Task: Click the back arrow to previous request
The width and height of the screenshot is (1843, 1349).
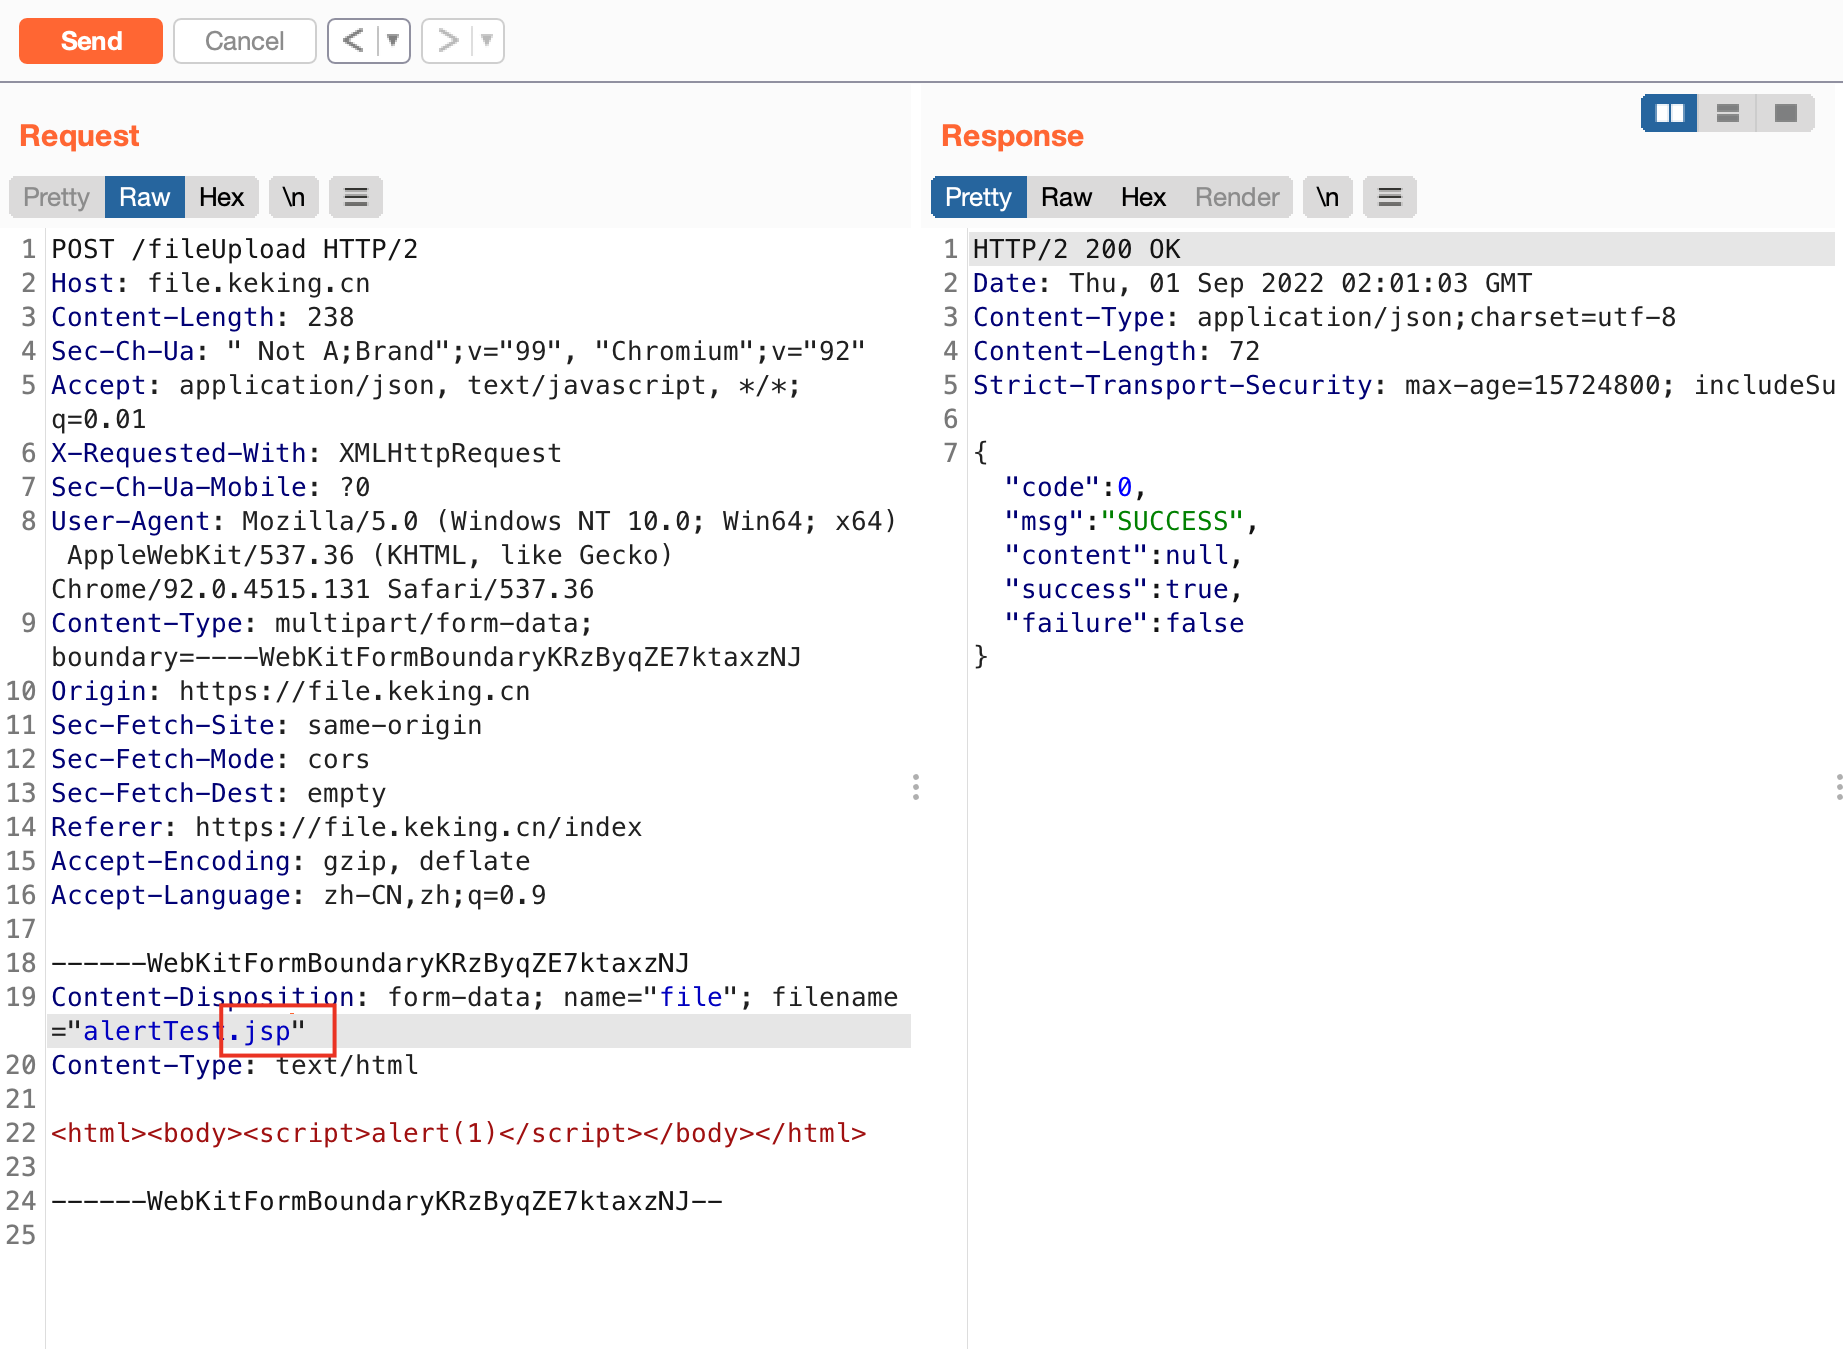Action: [x=352, y=41]
